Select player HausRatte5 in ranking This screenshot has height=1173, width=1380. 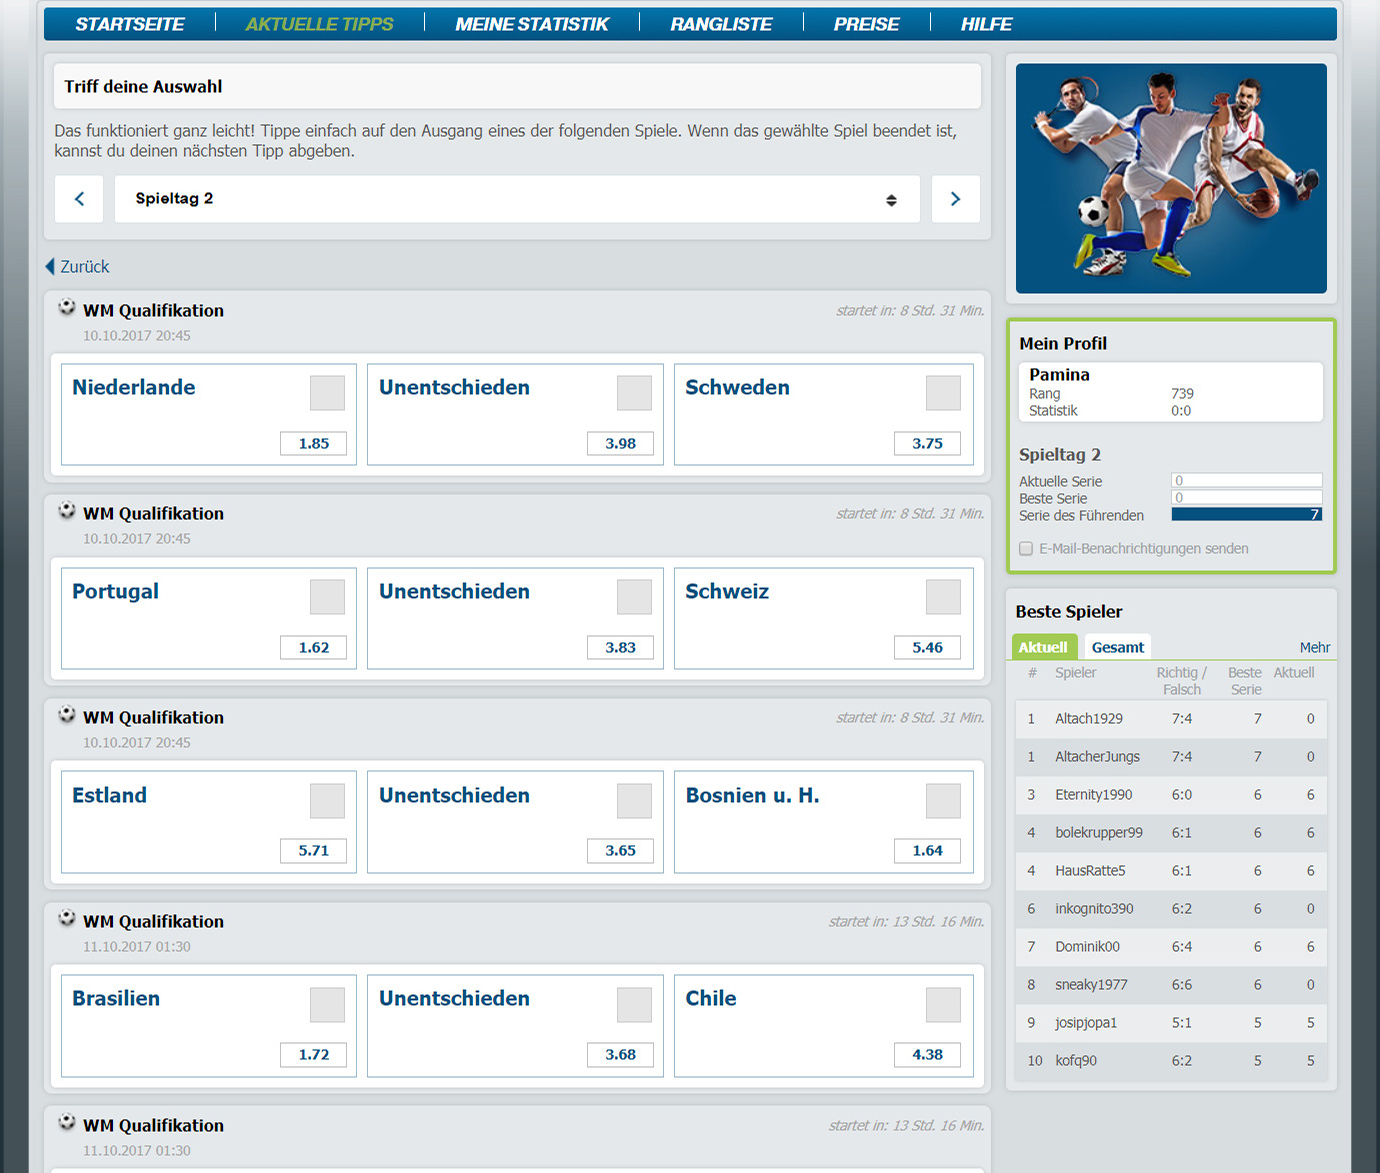(1090, 871)
